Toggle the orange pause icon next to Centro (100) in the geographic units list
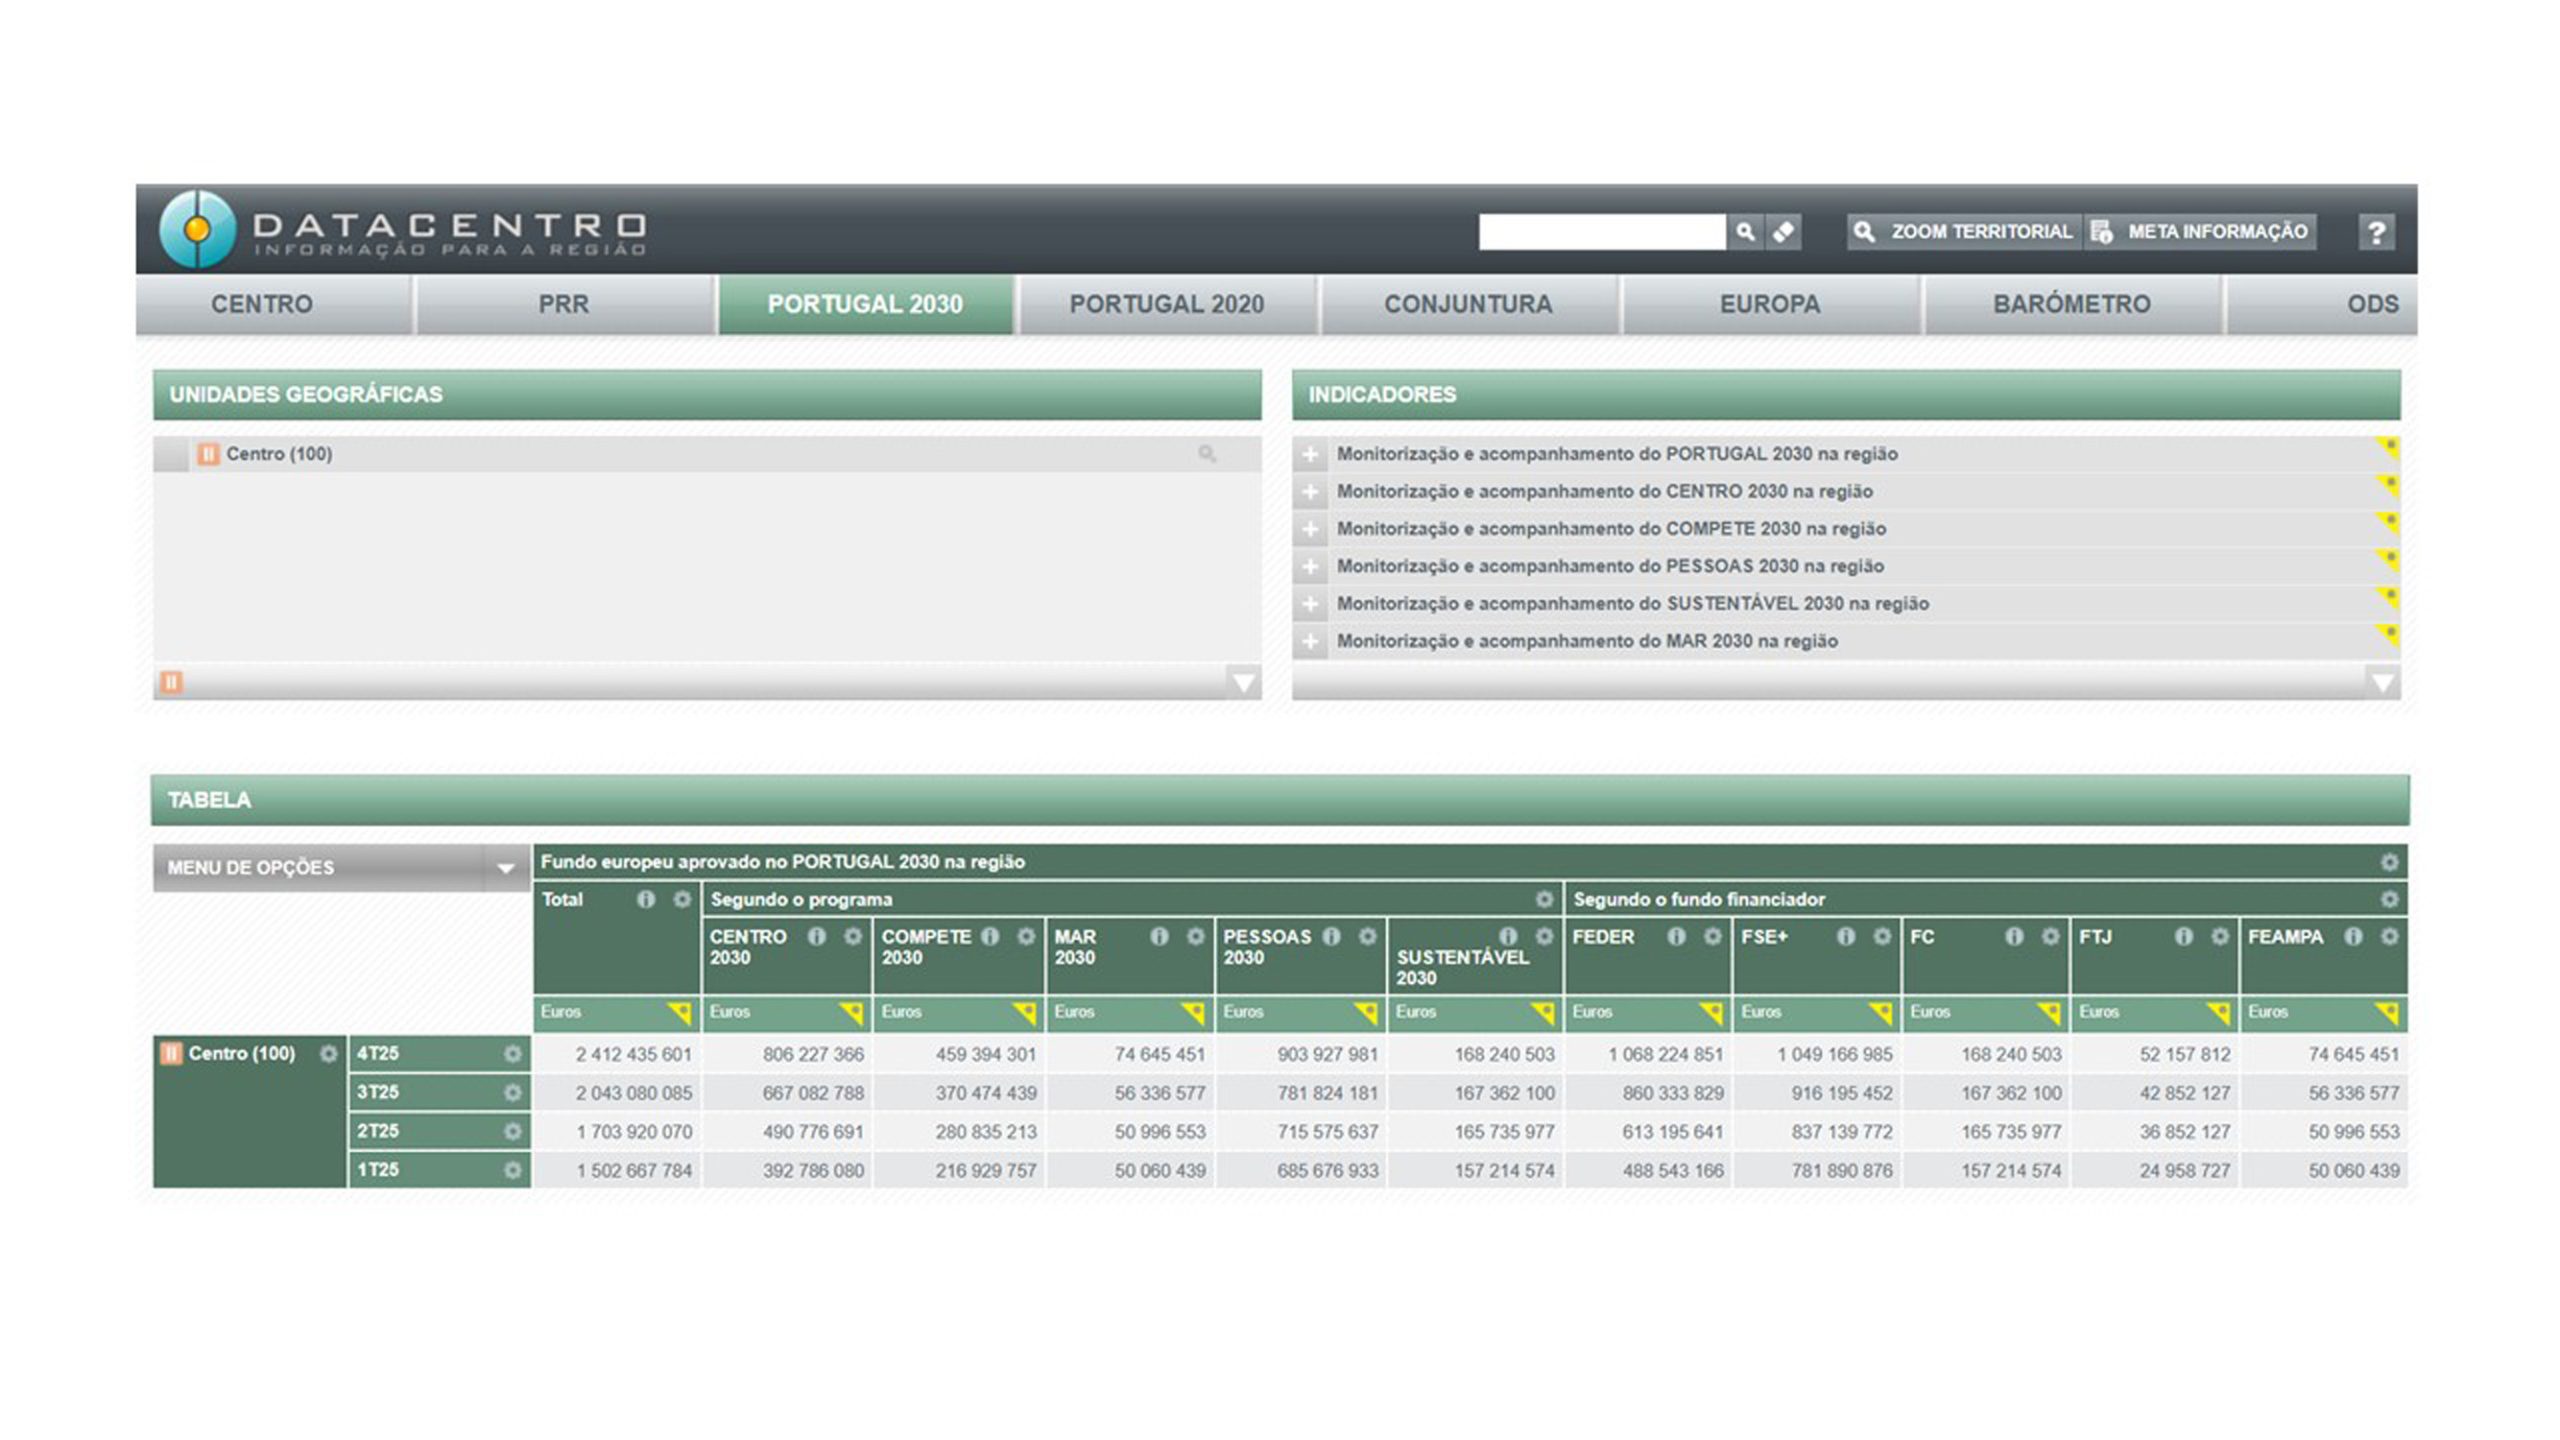 [x=208, y=454]
